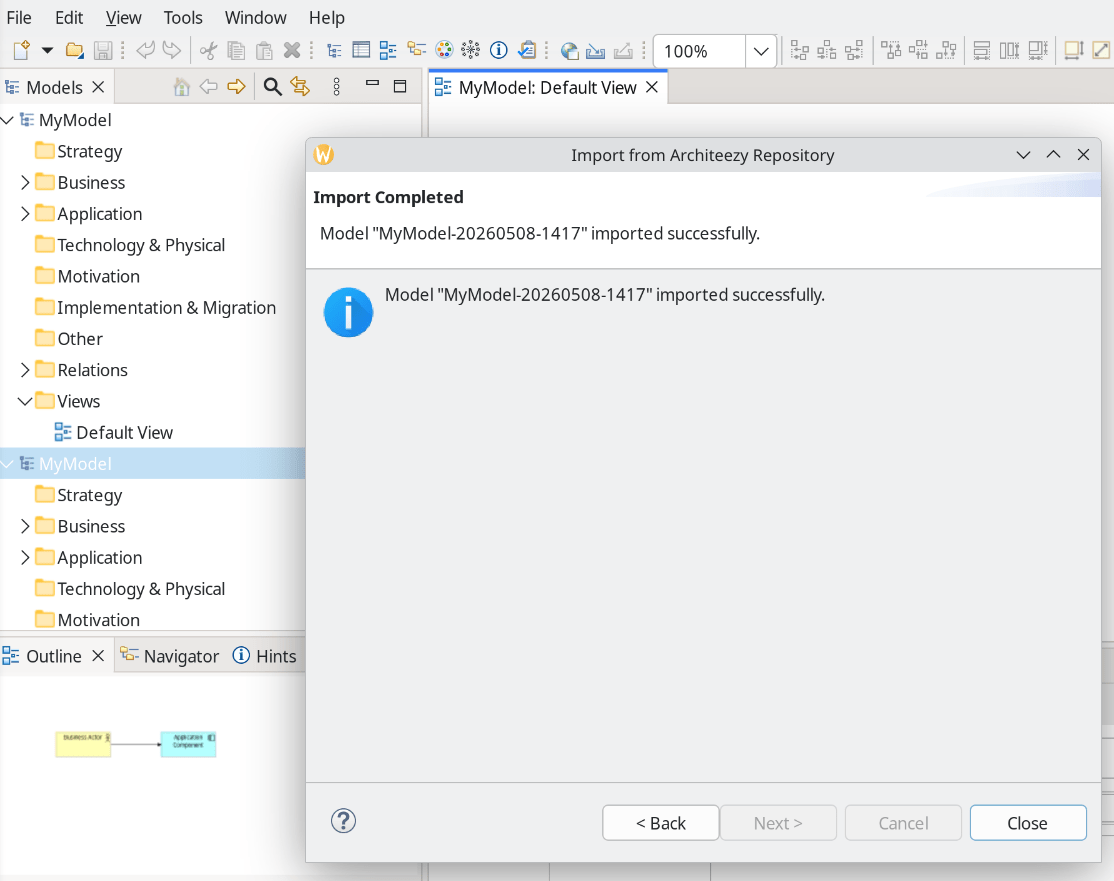Open the Help menu
This screenshot has width=1114, height=881.
coord(327,17)
